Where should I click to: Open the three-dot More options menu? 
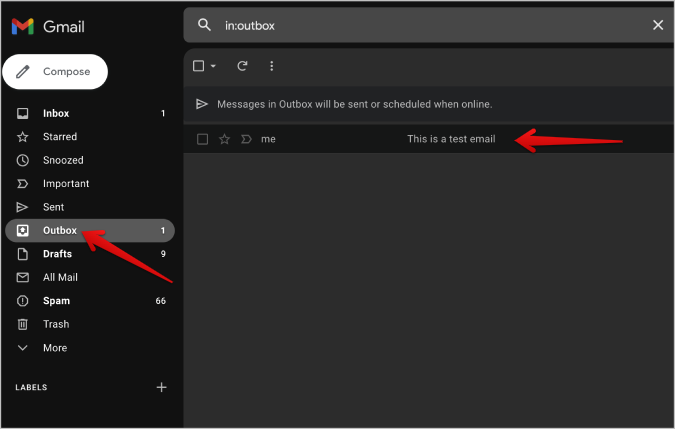point(271,66)
